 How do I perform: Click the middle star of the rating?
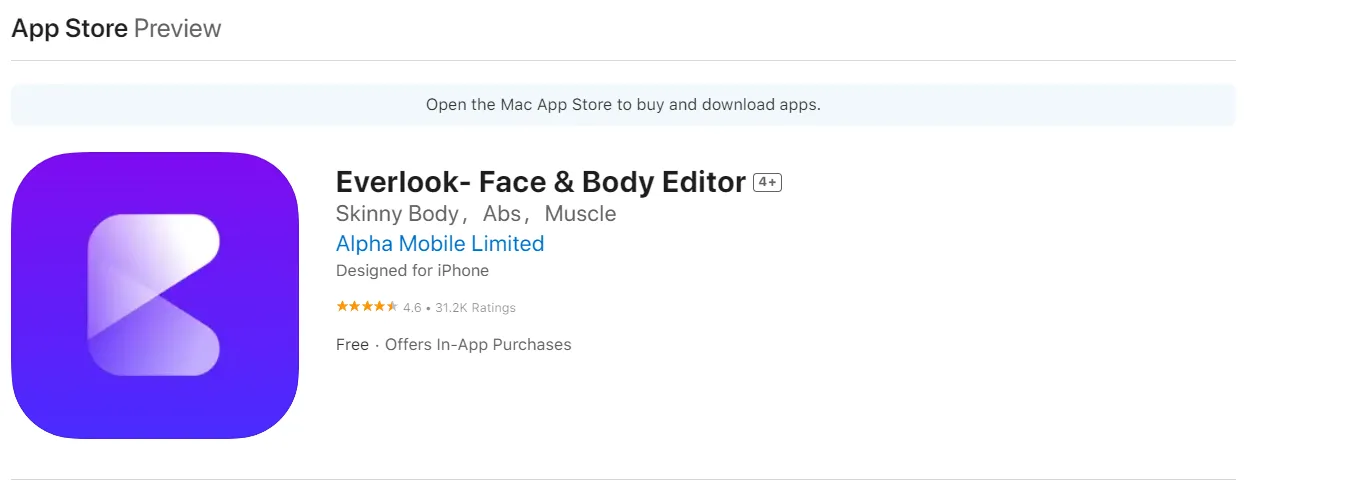tap(367, 307)
